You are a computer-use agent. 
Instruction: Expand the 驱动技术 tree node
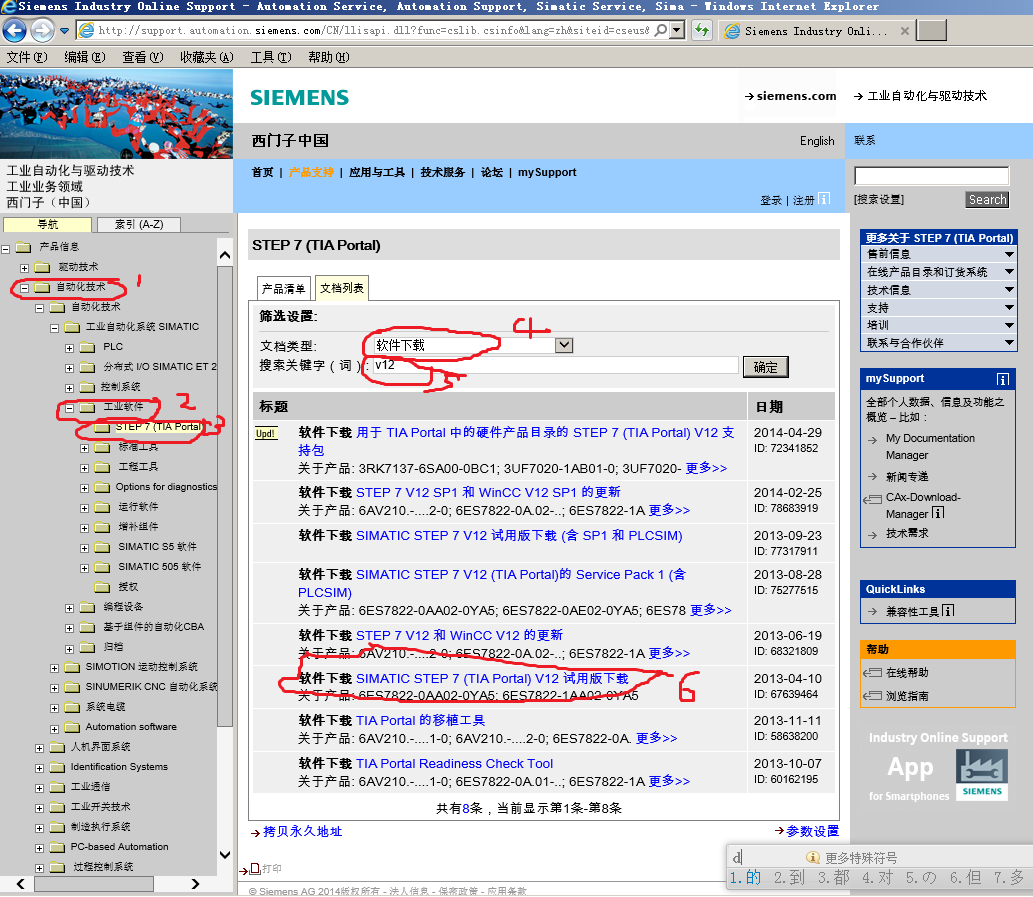coord(24,268)
